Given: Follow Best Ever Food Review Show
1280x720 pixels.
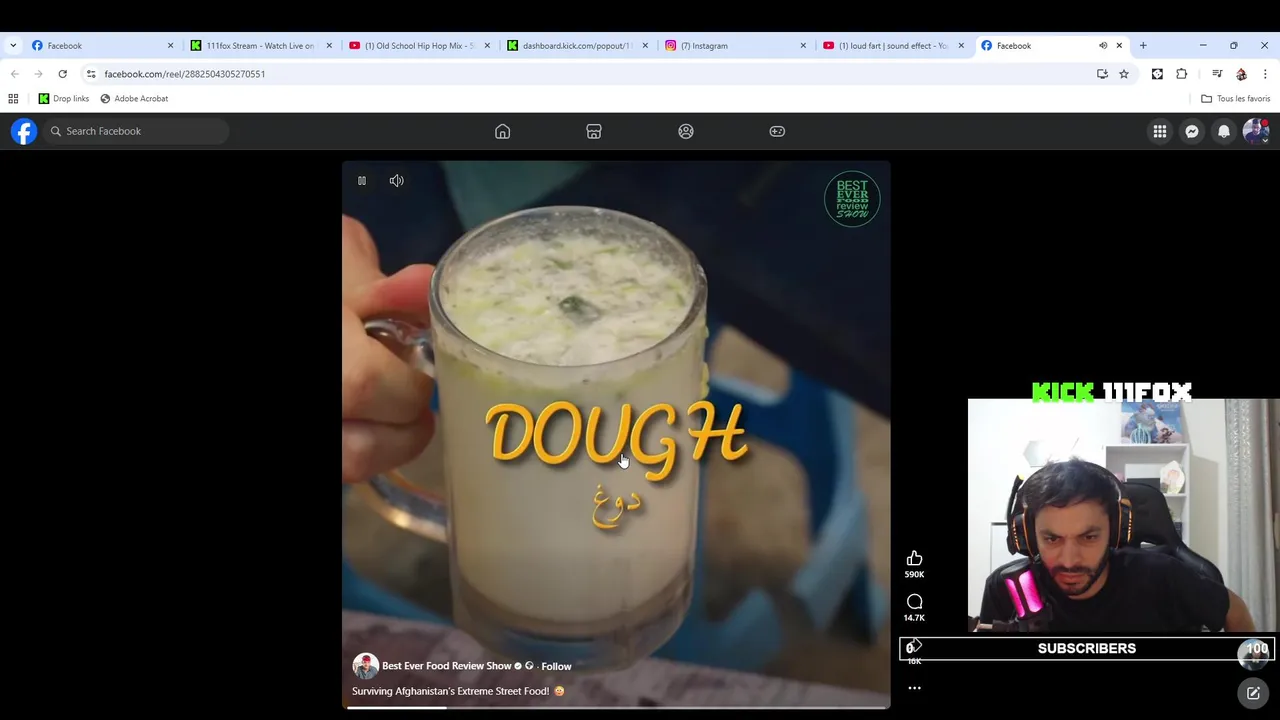Looking at the screenshot, I should (x=556, y=666).
